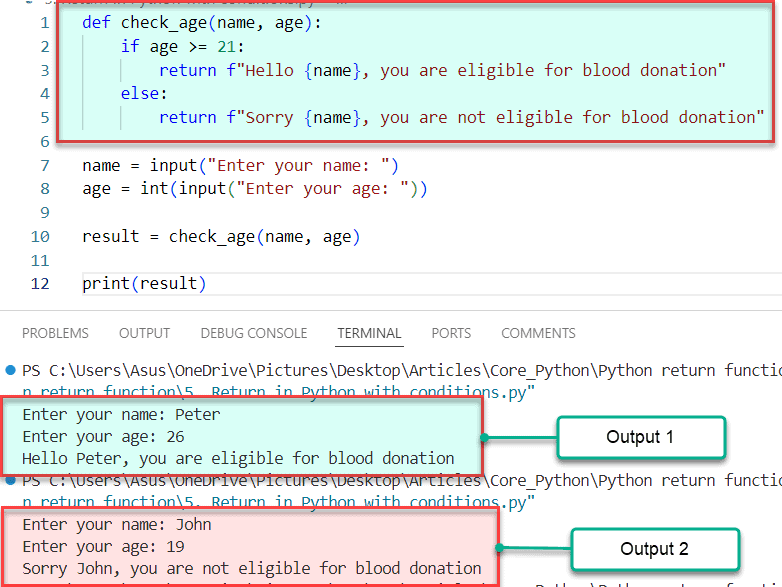This screenshot has width=782, height=587.
Task: Click line number 9 in the gutter
Action: point(45,213)
